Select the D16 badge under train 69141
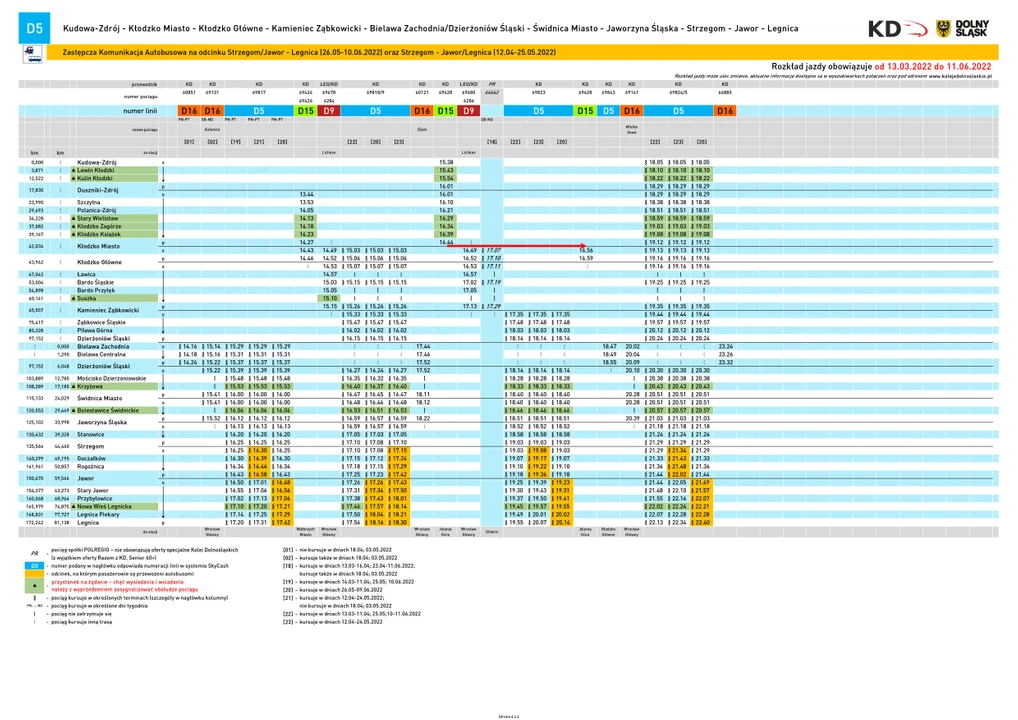Image resolution: width=1018 pixels, height=720 pixels. click(x=632, y=111)
